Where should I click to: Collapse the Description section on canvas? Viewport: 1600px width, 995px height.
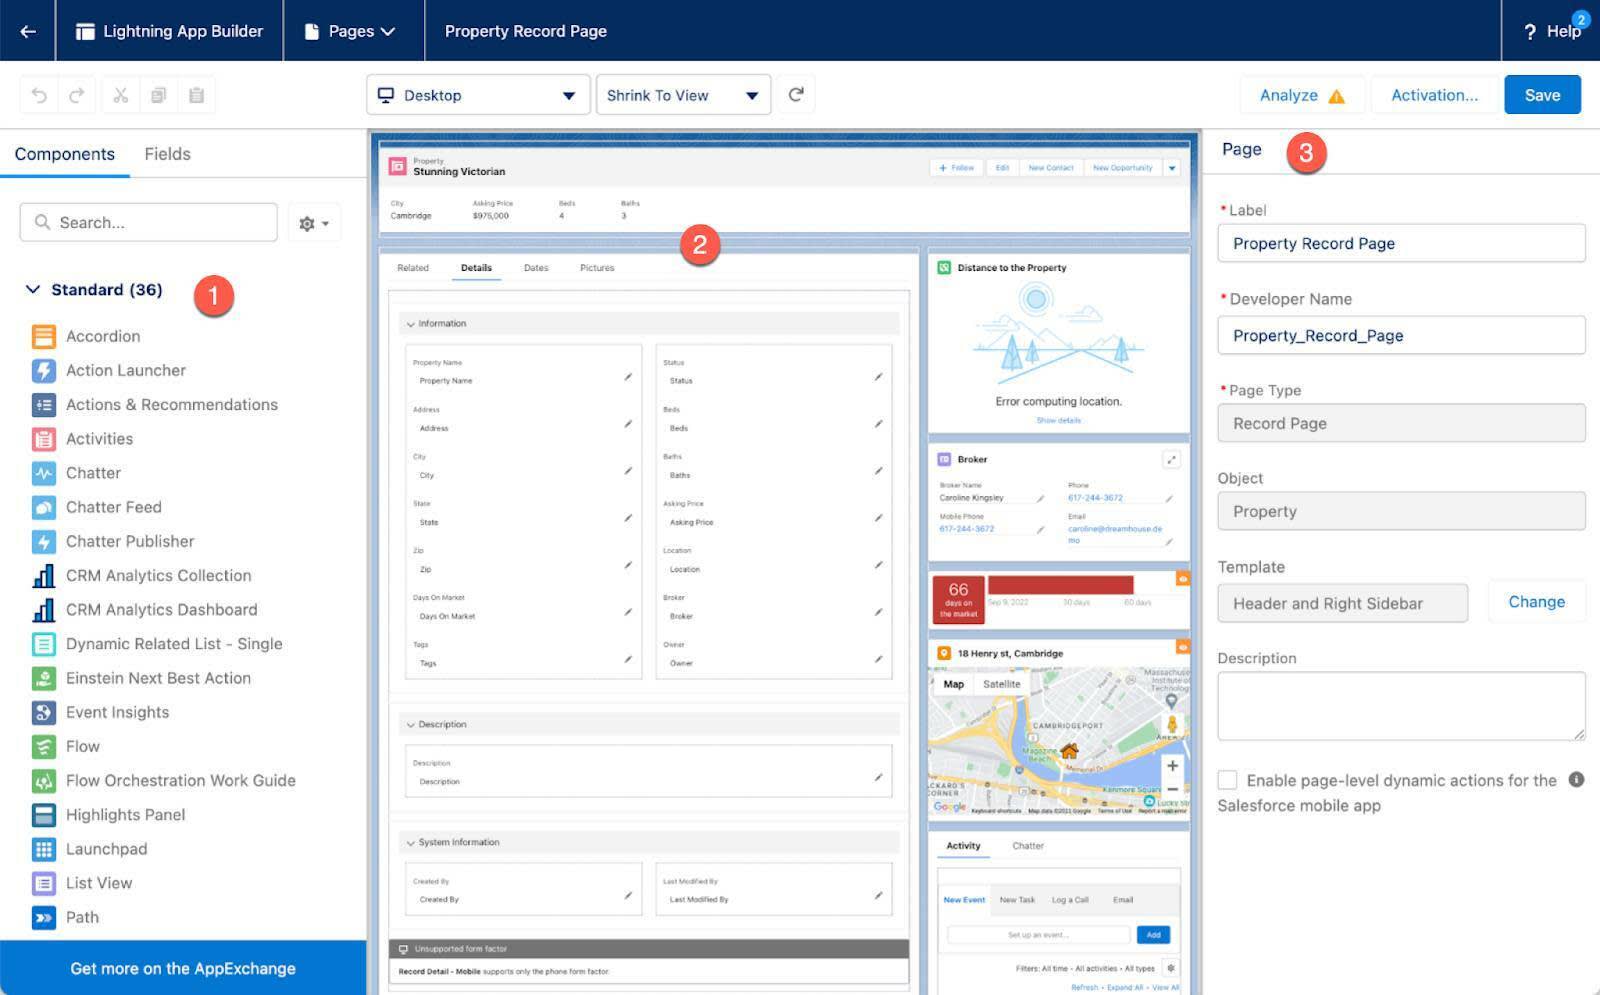[410, 724]
